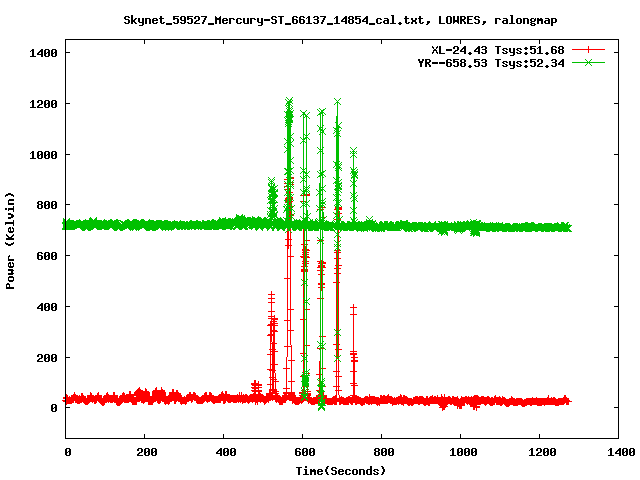Click the y-axis value 1400

pyautogui.click(x=43, y=53)
